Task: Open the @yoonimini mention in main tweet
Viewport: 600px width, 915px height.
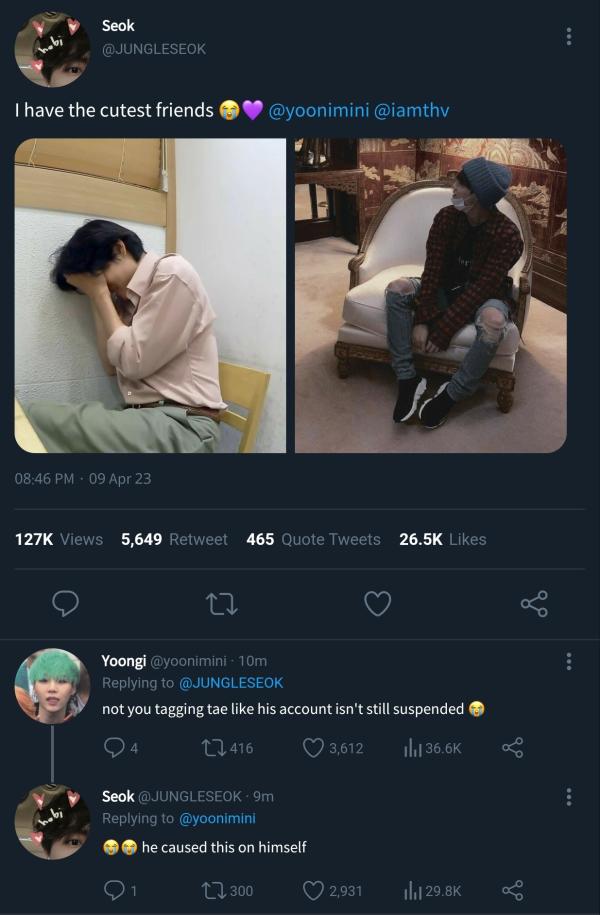Action: point(317,110)
